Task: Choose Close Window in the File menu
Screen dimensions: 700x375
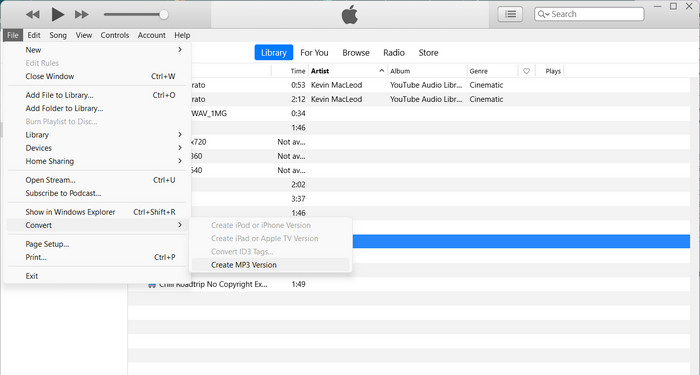Action: (96, 76)
